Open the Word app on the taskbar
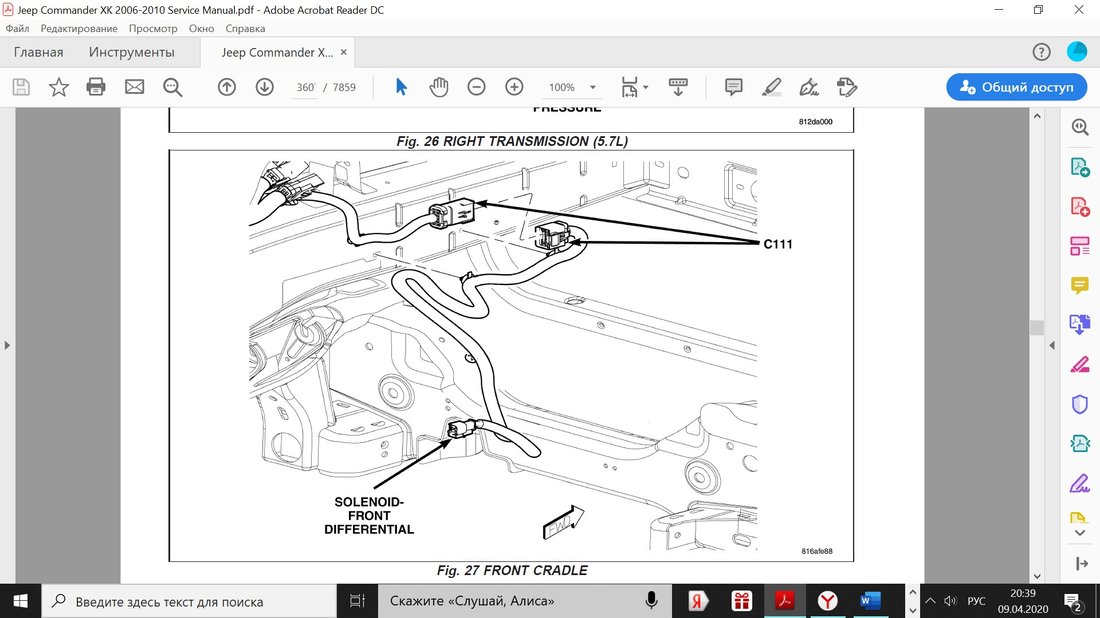Viewport: 1100px width, 618px height. [x=870, y=601]
